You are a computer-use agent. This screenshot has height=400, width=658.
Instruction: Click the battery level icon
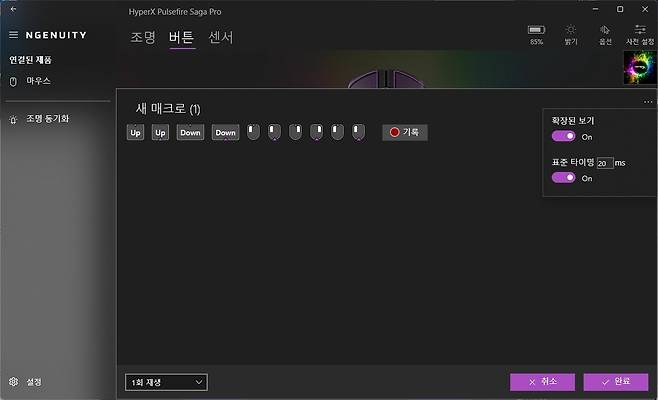click(x=537, y=31)
